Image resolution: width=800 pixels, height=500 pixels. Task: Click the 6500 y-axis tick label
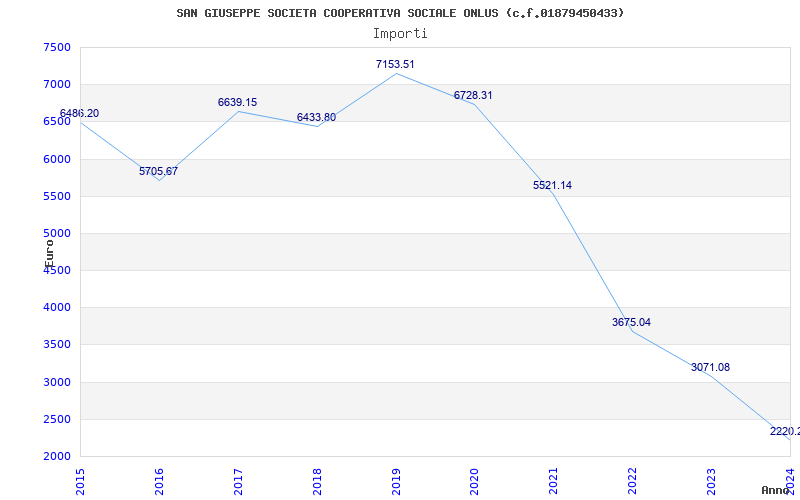coord(57,122)
